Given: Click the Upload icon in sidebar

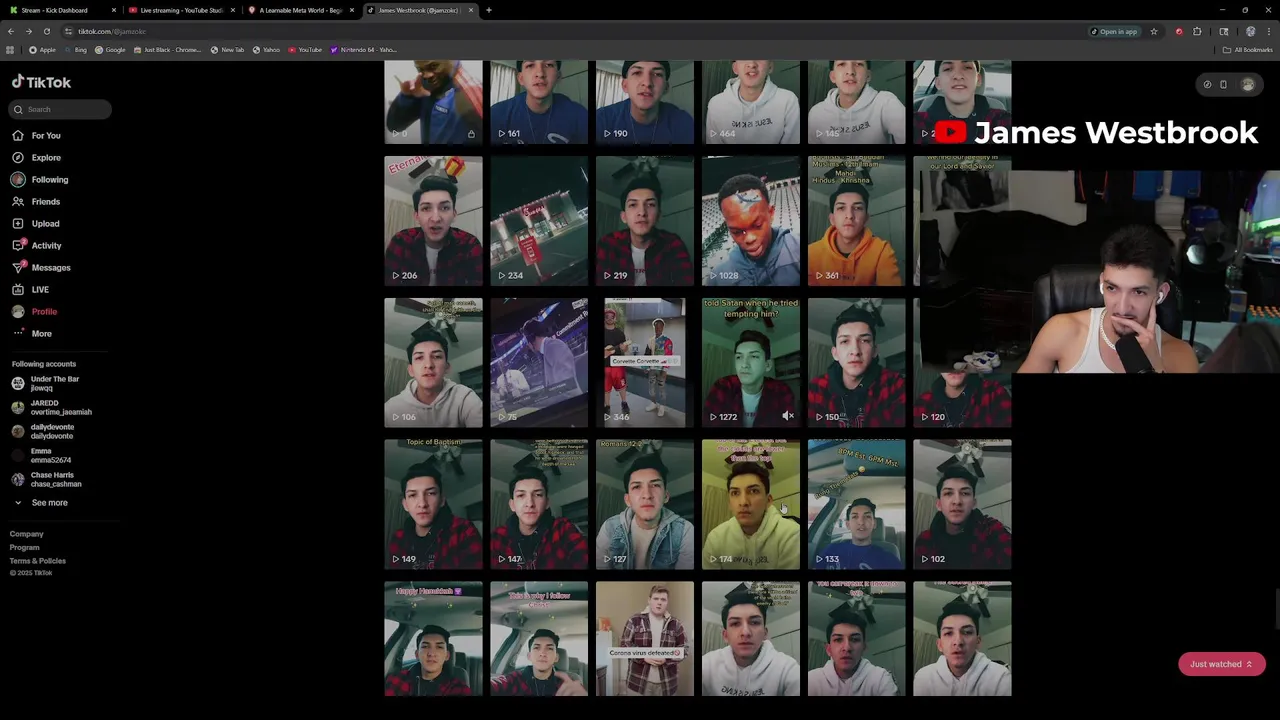Looking at the screenshot, I should [18, 223].
